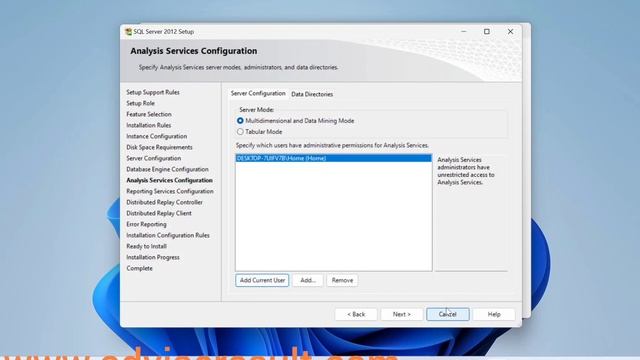Image resolution: width=640 pixels, height=360 pixels.
Task: Select Tabular Mode radio button
Action: (x=240, y=132)
